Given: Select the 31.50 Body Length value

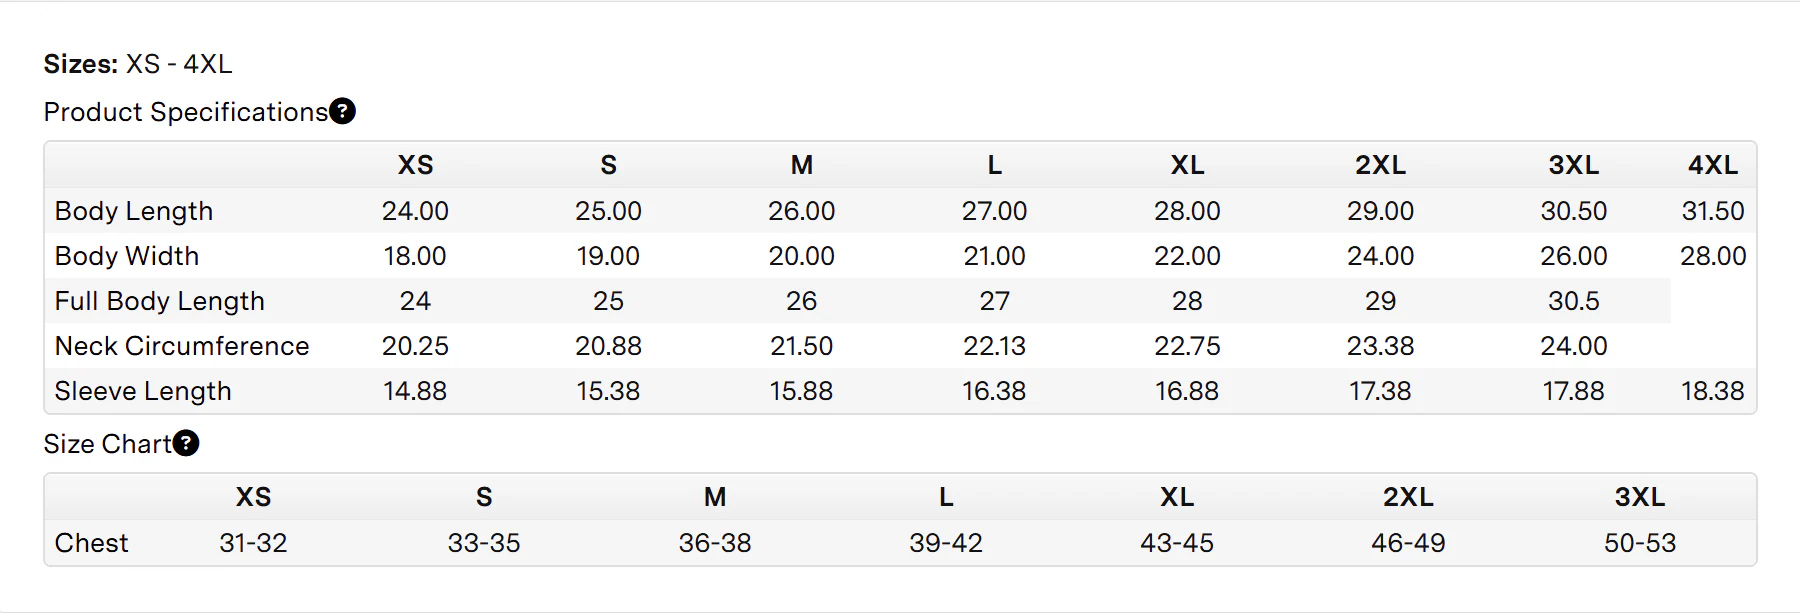Looking at the screenshot, I should 1712,211.
